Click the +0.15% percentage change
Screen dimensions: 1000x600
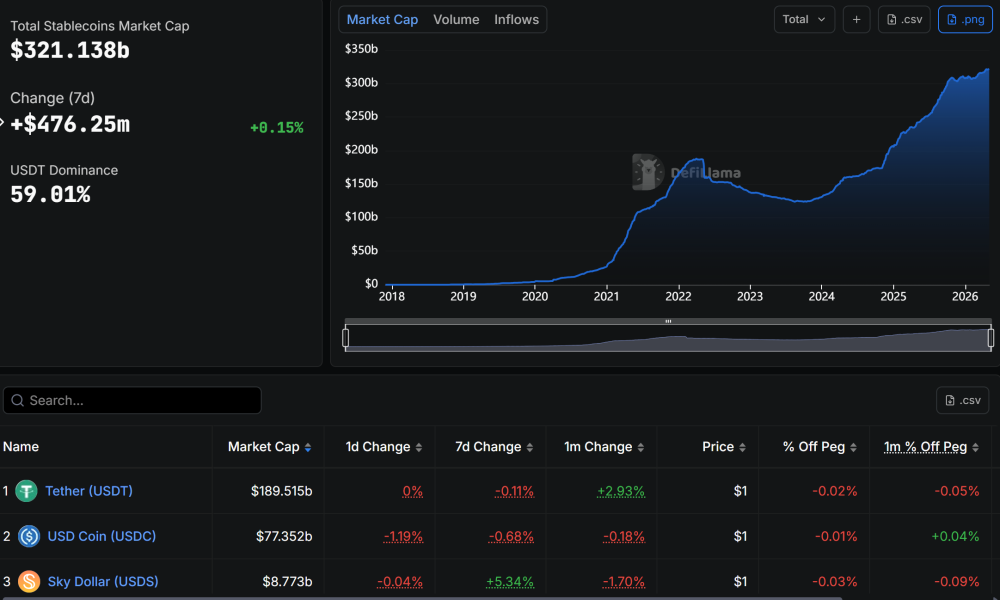point(276,128)
